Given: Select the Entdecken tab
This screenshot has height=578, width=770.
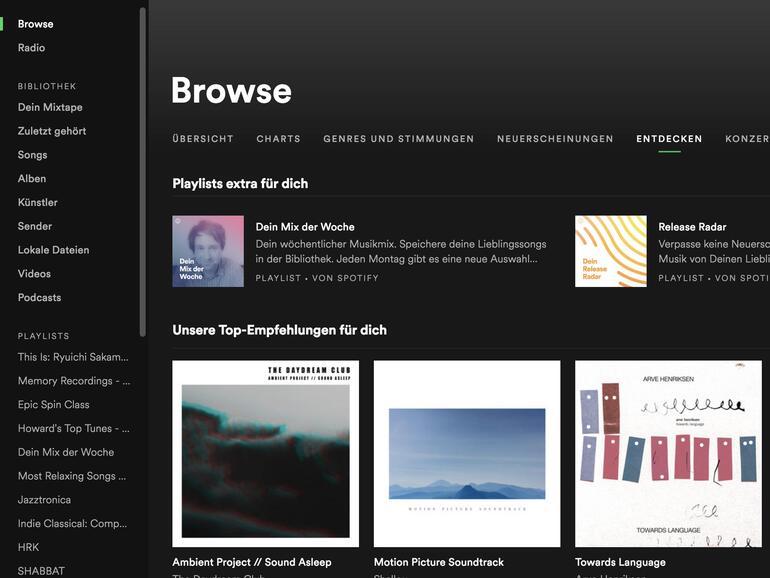Looking at the screenshot, I should [x=669, y=139].
